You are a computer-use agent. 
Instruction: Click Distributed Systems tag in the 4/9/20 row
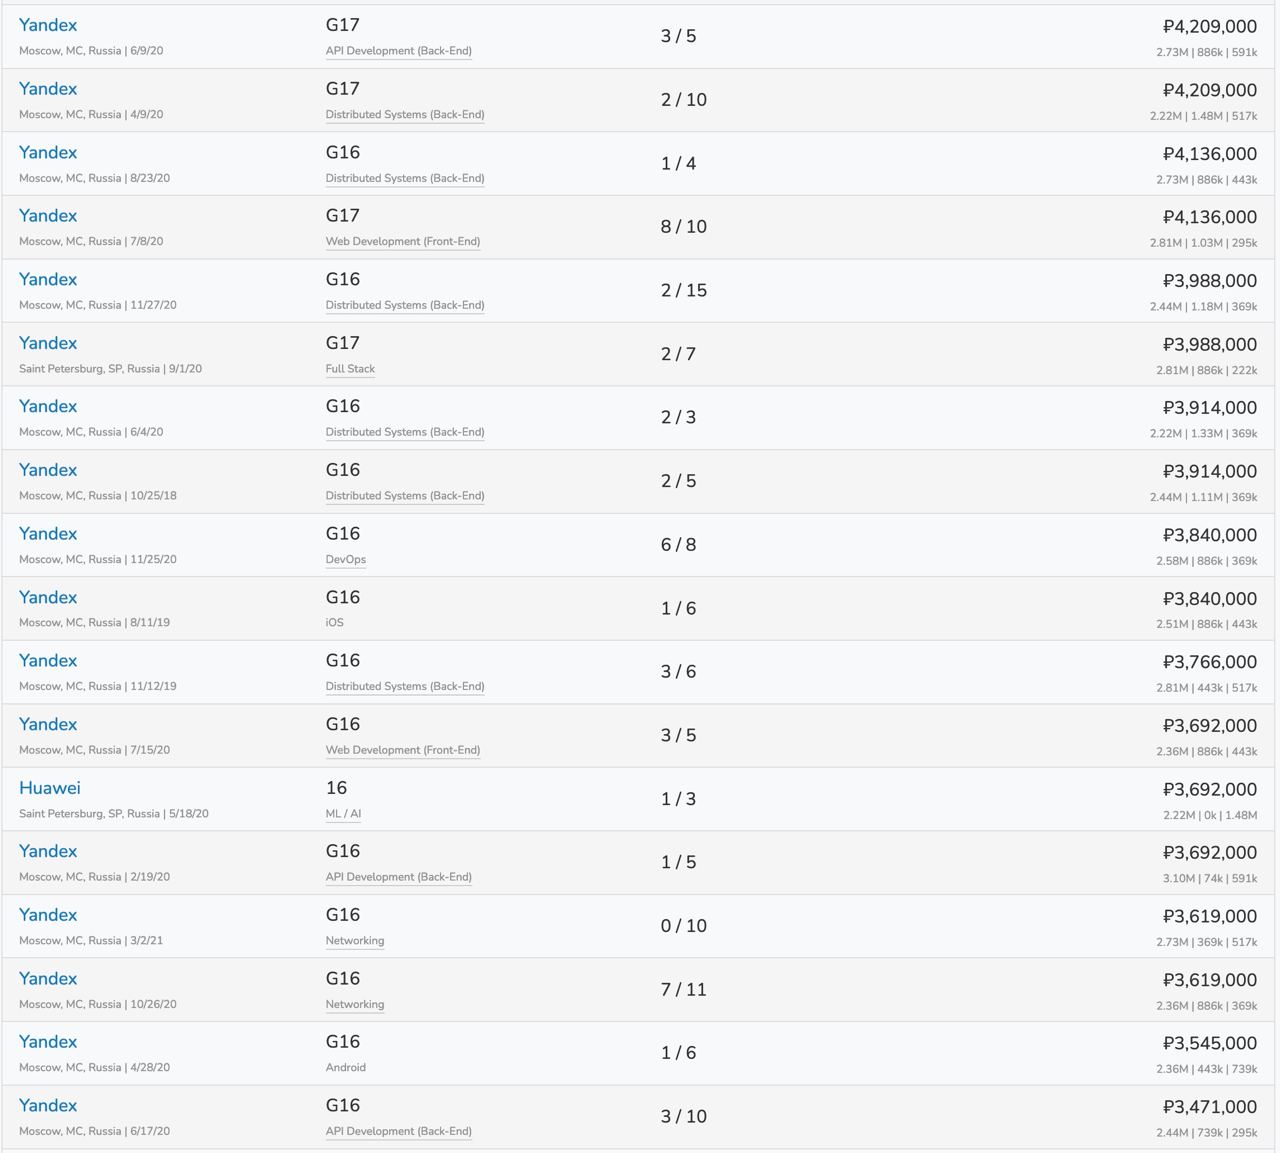click(x=405, y=115)
